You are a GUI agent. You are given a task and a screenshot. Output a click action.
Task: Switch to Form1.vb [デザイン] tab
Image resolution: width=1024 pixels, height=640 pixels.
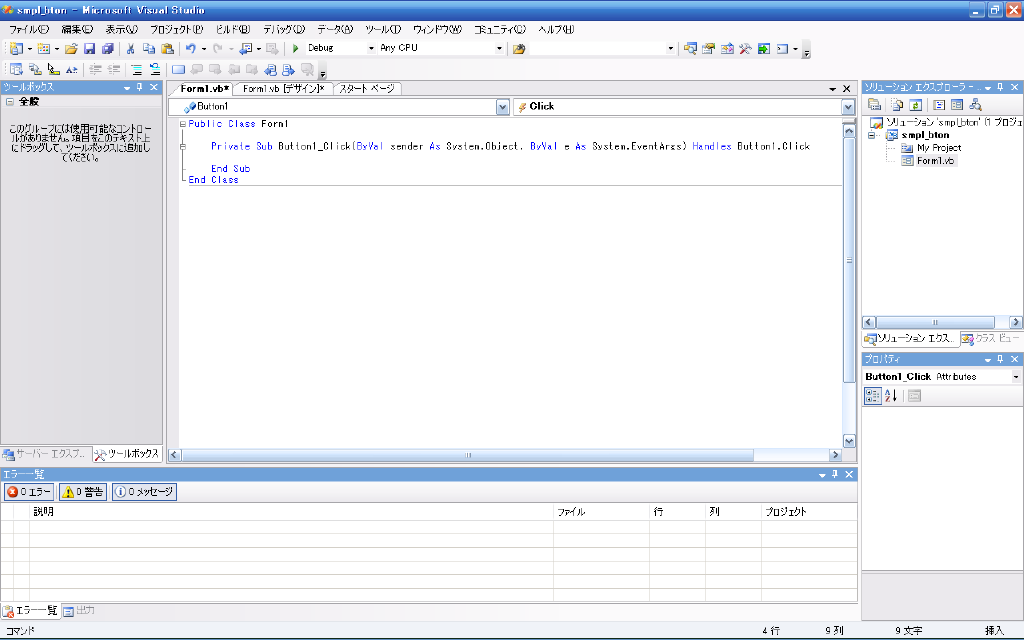point(283,89)
